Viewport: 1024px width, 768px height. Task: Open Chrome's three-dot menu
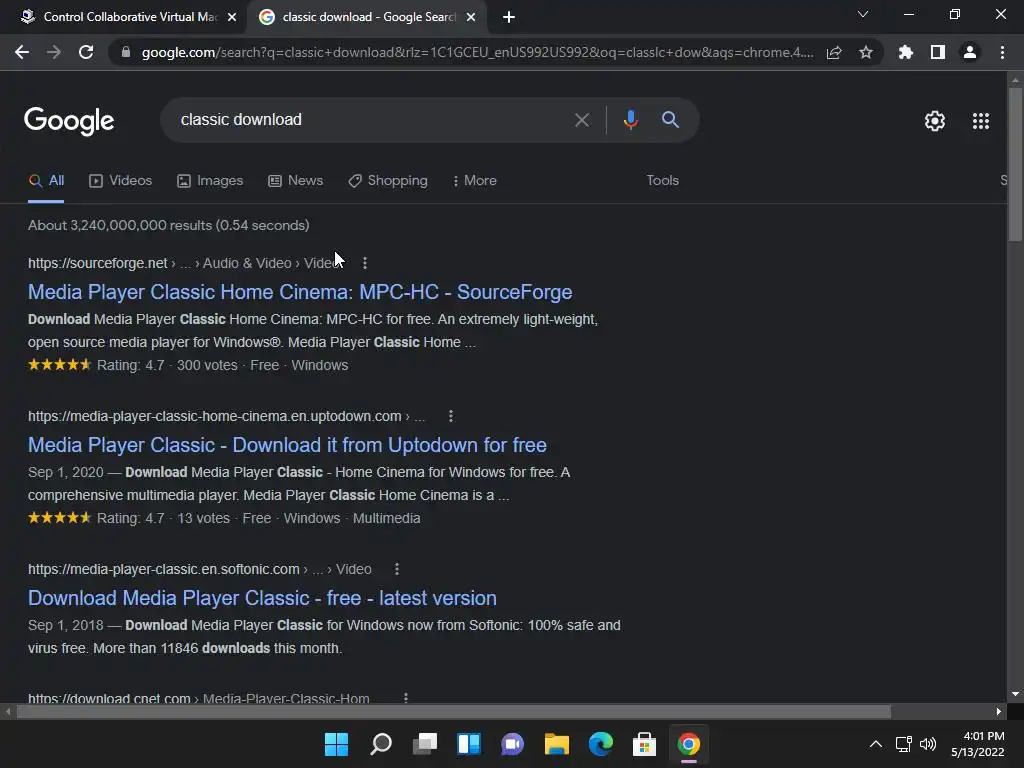[1002, 52]
